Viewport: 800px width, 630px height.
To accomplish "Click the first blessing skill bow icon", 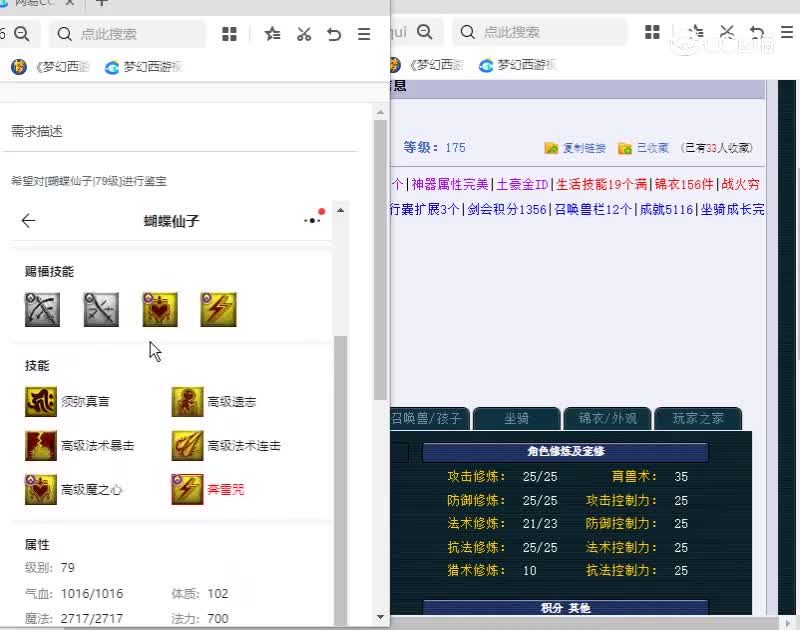I will coord(42,309).
